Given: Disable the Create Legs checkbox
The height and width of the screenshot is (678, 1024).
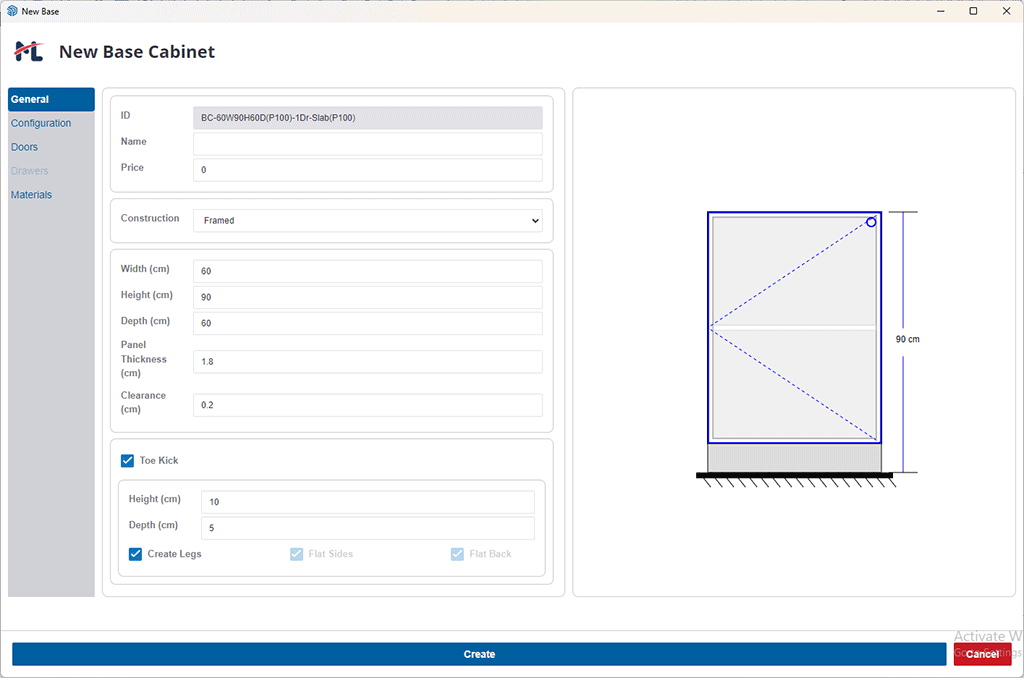Looking at the screenshot, I should pos(135,554).
